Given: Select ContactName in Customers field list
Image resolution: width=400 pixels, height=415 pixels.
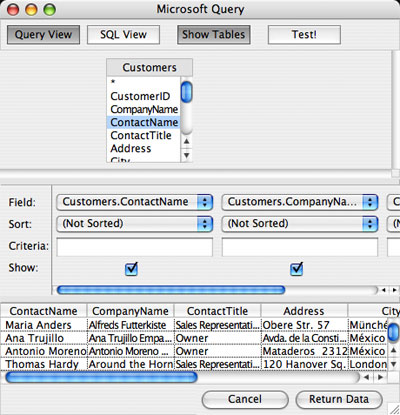Looking at the screenshot, I should coord(143,122).
